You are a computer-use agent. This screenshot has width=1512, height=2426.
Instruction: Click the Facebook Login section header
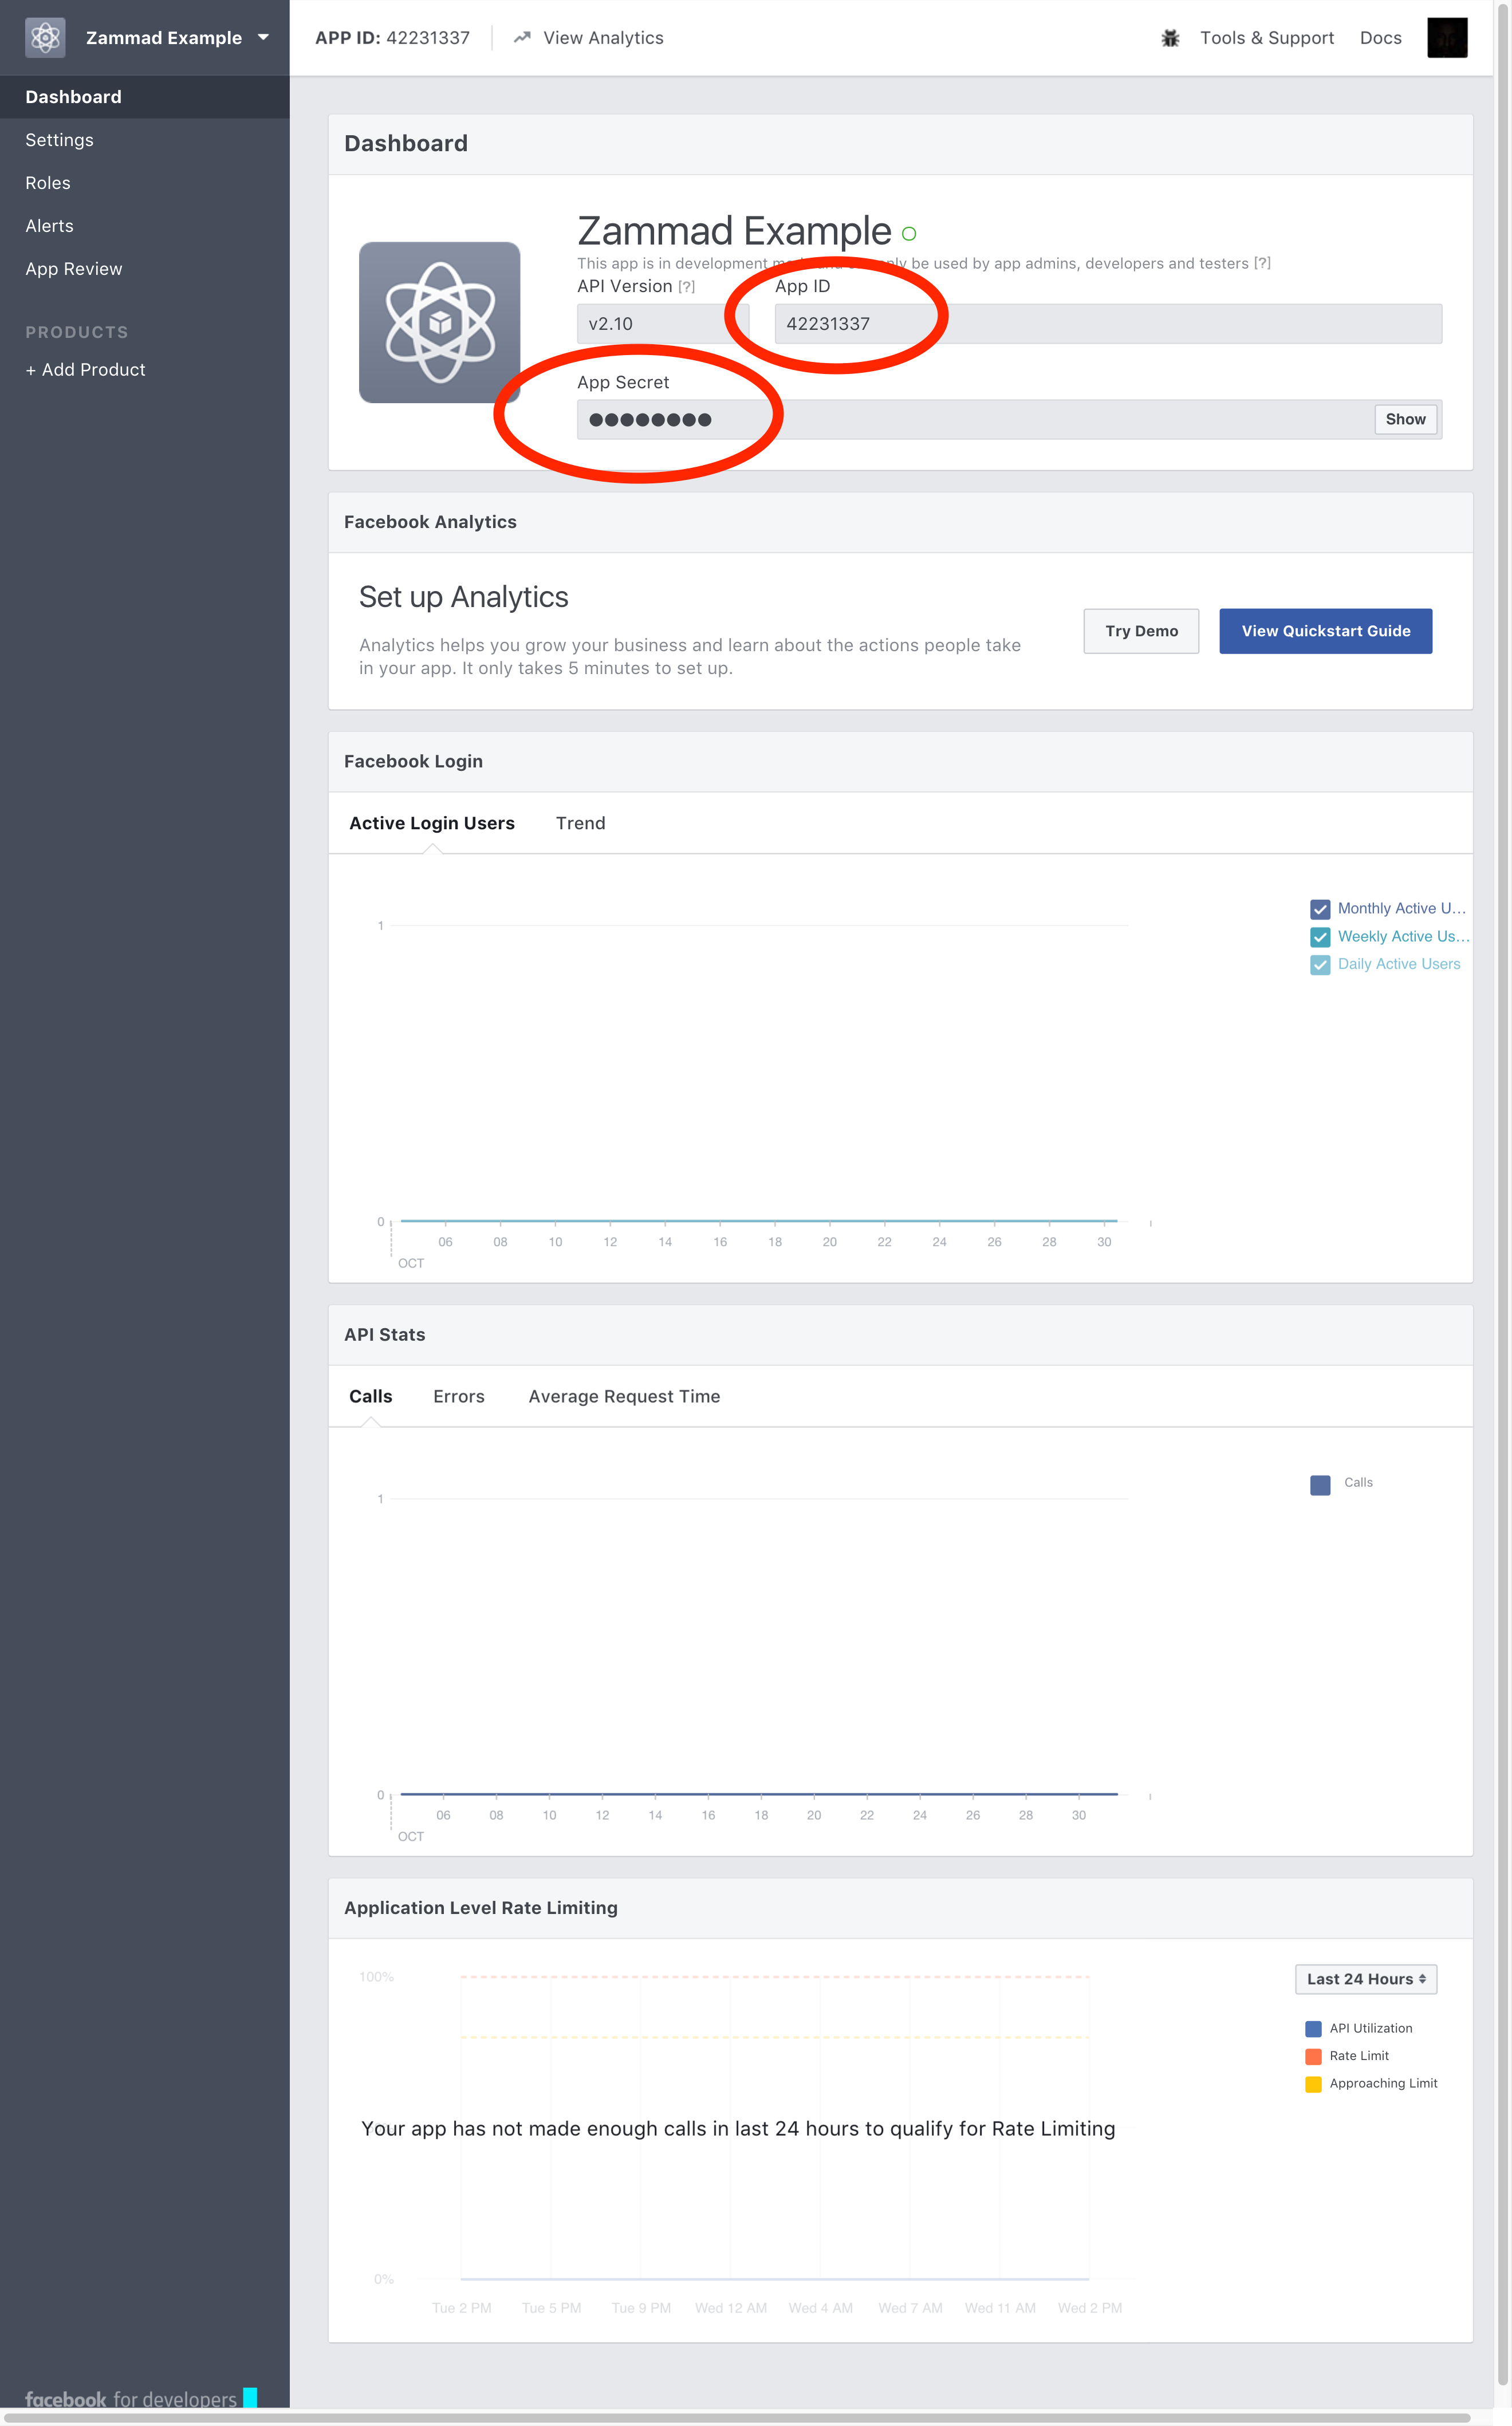tap(413, 761)
